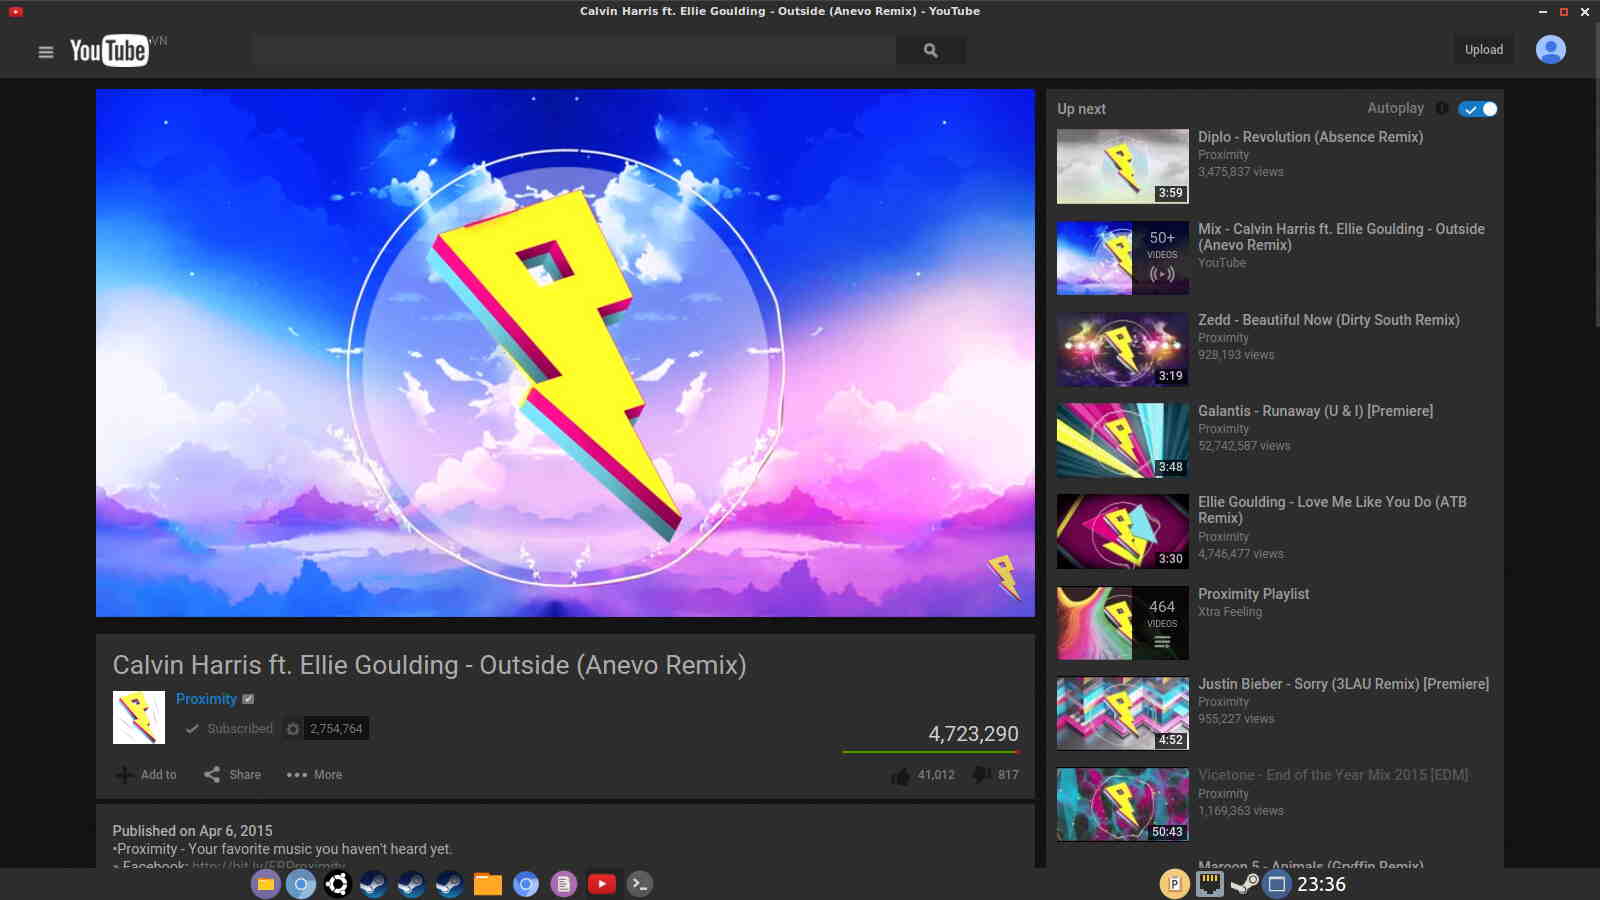This screenshot has width=1600, height=900.
Task: Open Diplo - Revolution (Absence Remix)
Action: click(1310, 137)
